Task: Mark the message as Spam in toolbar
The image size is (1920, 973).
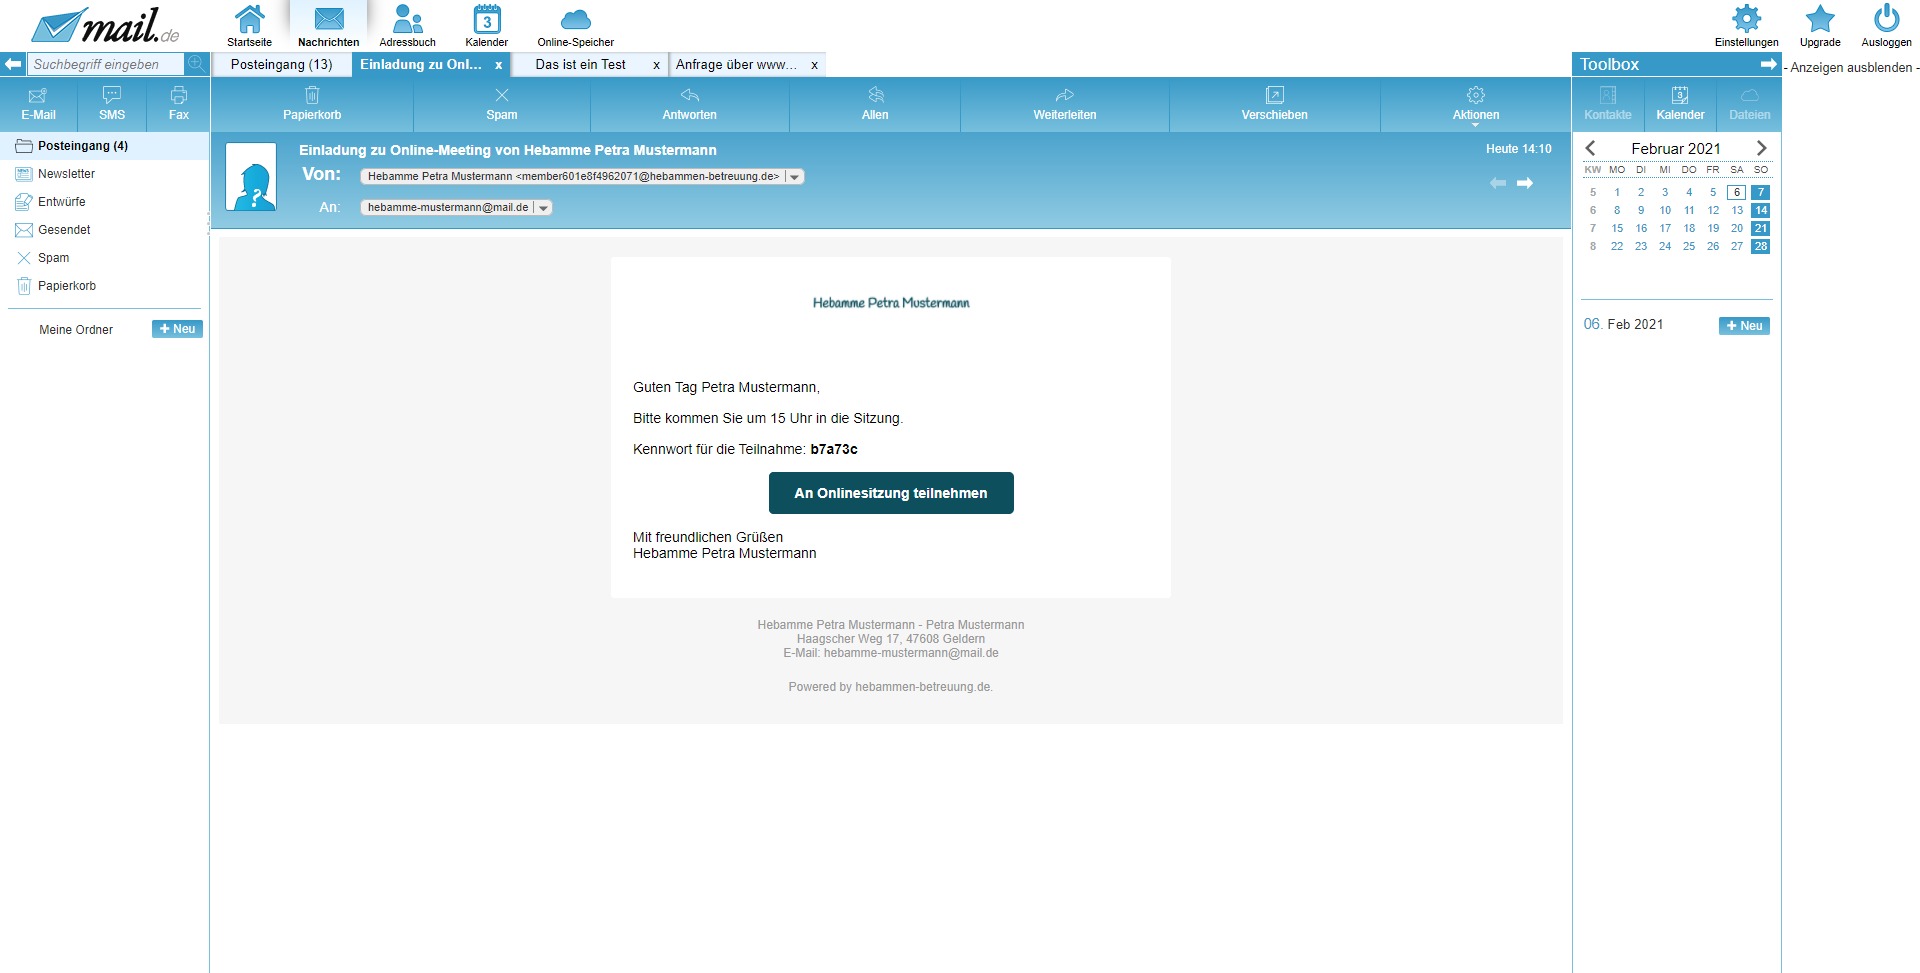Action: pyautogui.click(x=501, y=104)
